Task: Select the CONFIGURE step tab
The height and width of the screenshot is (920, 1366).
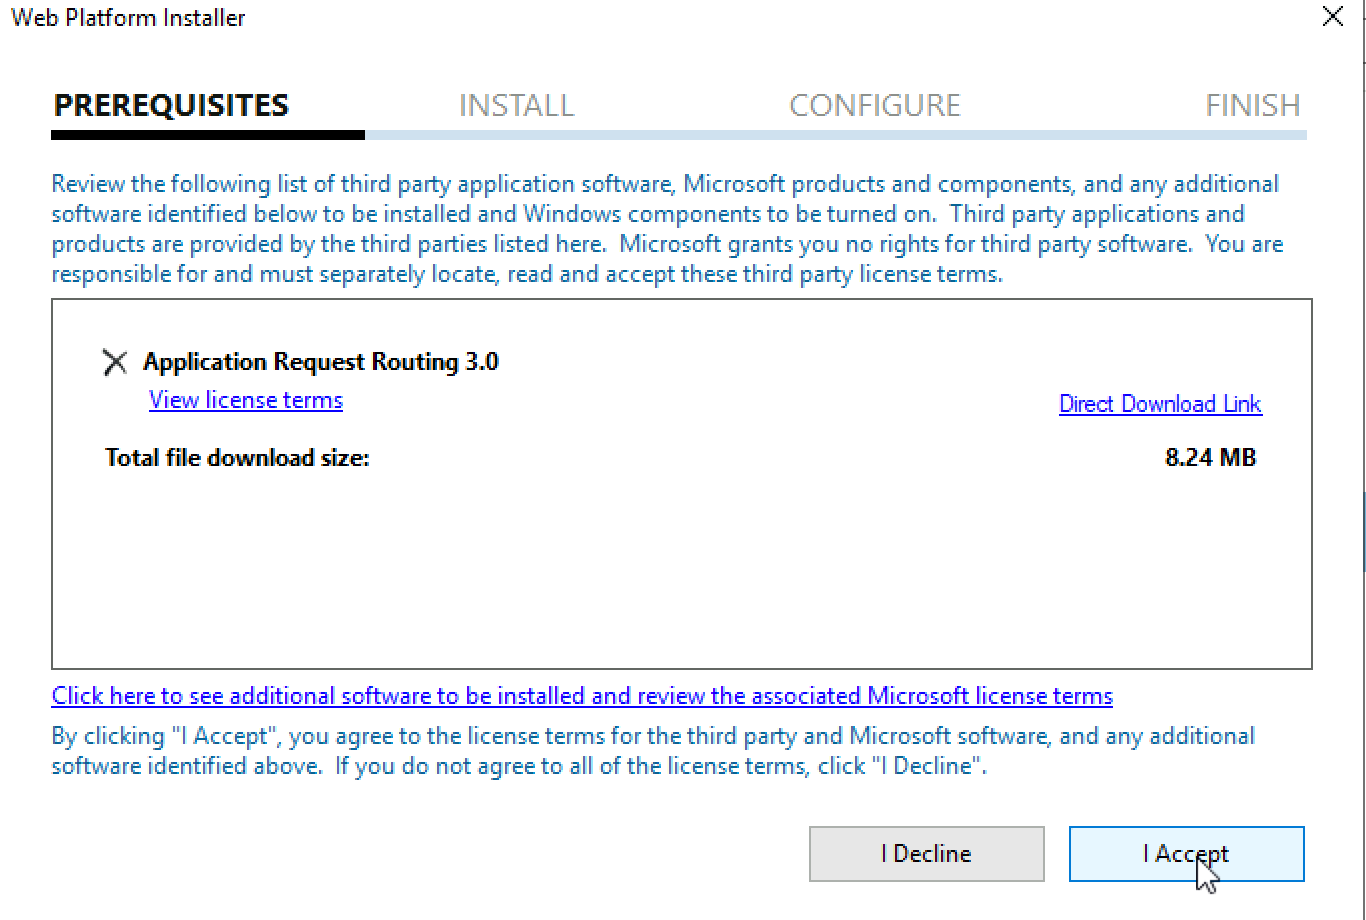Action: (x=875, y=105)
